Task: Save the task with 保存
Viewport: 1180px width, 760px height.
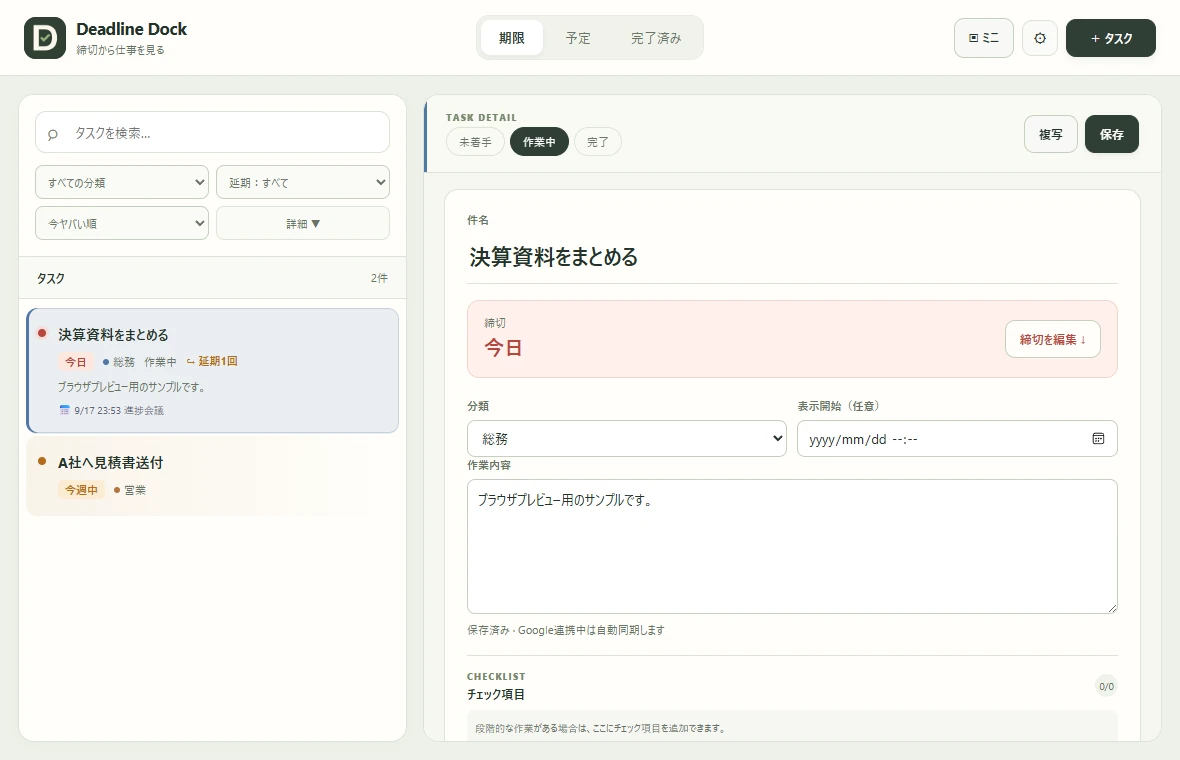Action: 1112,134
